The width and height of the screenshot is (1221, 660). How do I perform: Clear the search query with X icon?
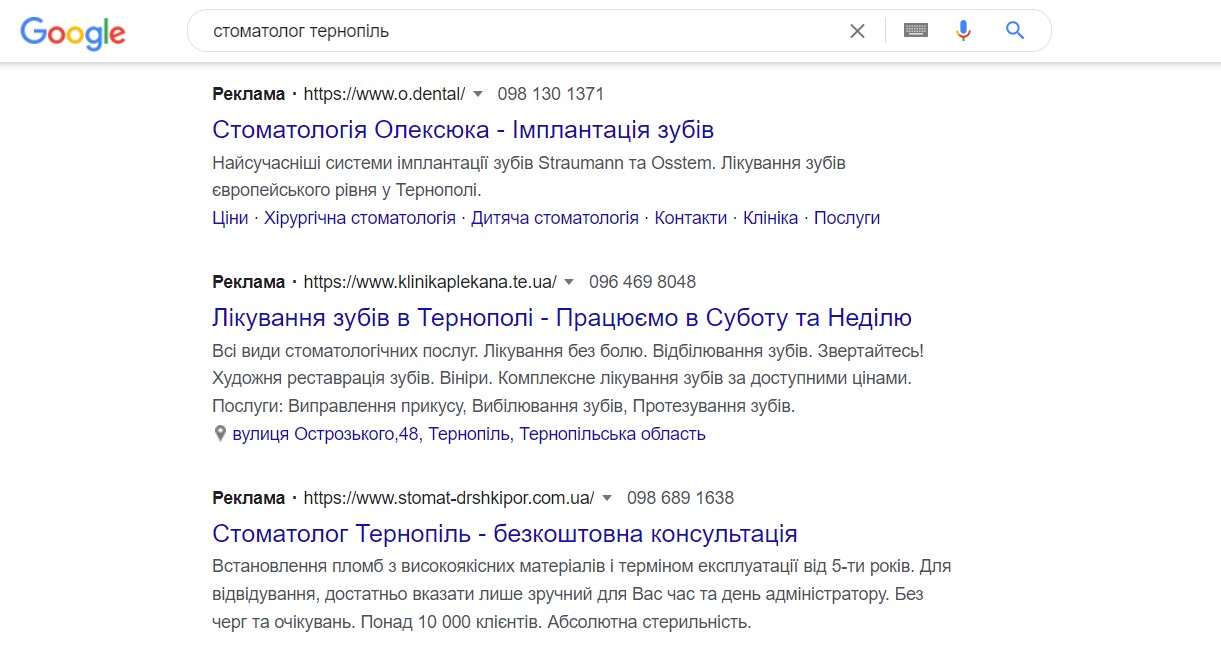tap(857, 31)
